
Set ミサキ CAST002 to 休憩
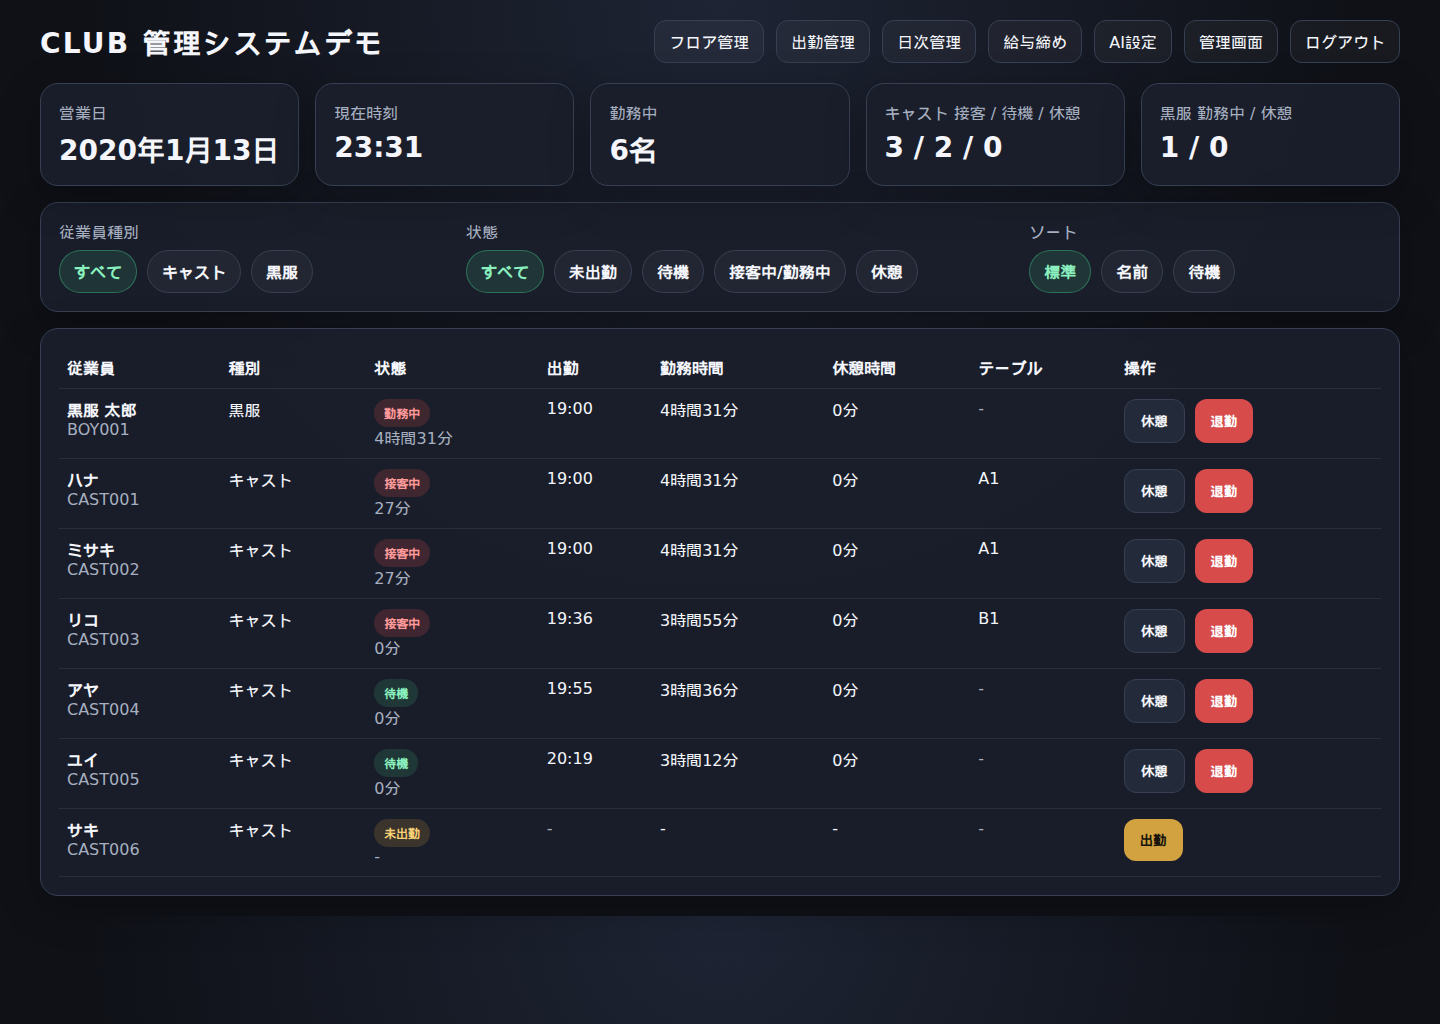[x=1154, y=561]
